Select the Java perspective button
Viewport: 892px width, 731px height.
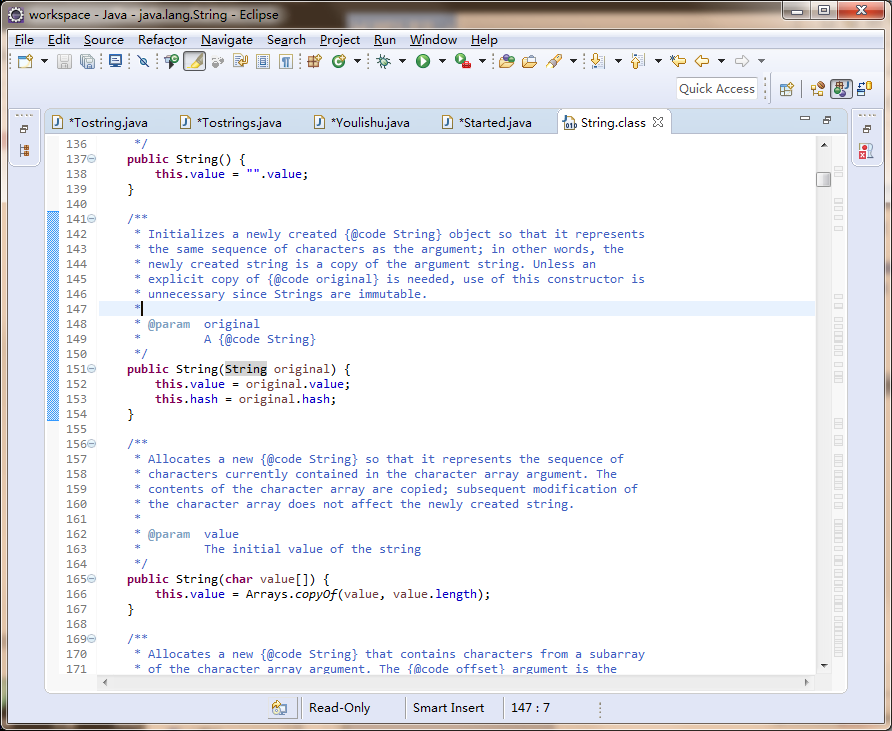[x=841, y=89]
